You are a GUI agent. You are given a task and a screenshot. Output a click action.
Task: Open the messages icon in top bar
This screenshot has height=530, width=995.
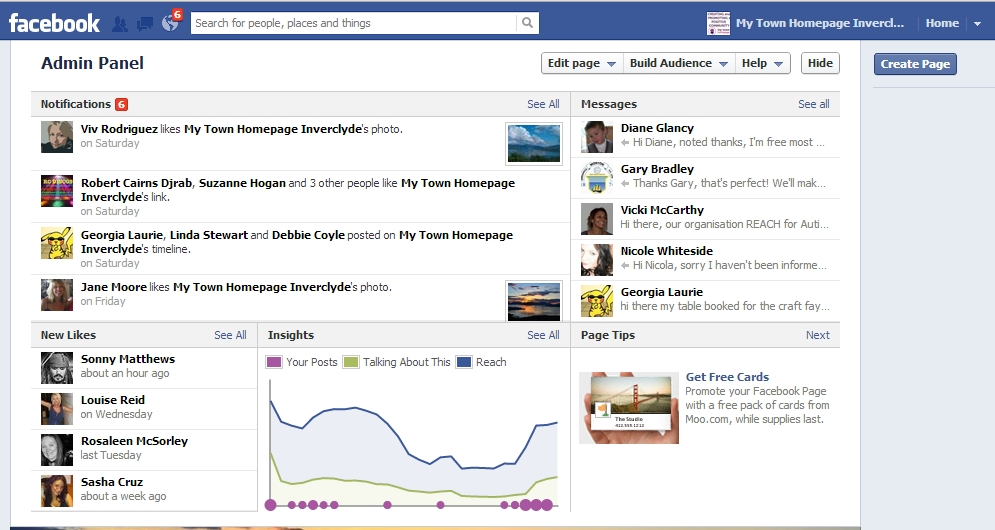145,24
